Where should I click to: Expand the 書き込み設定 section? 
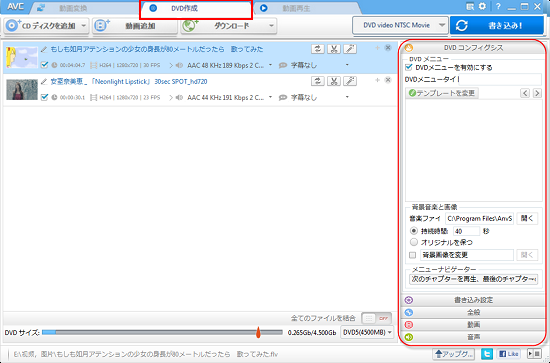tap(474, 300)
